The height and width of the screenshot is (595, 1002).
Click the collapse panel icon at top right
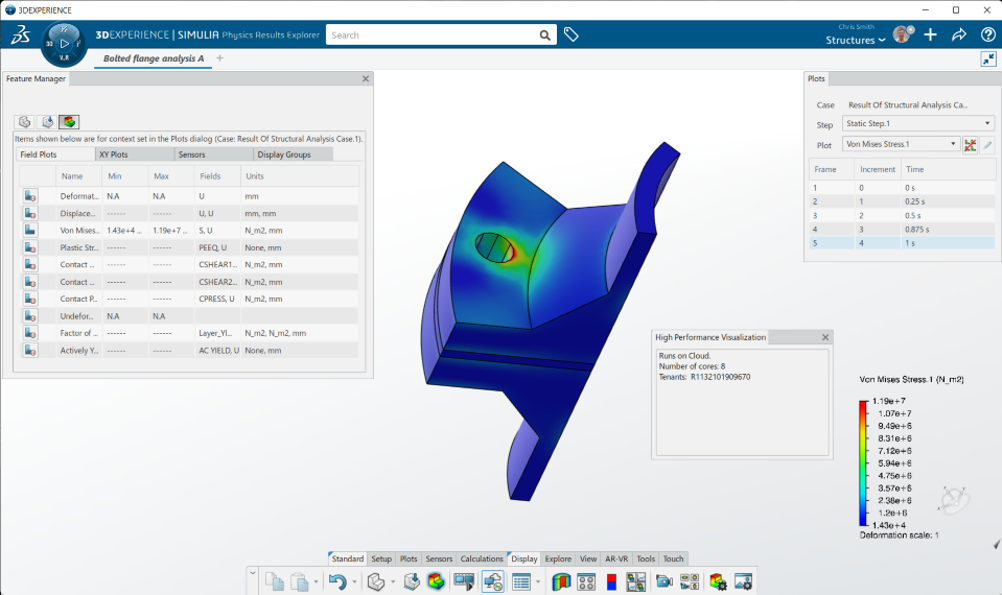989,59
